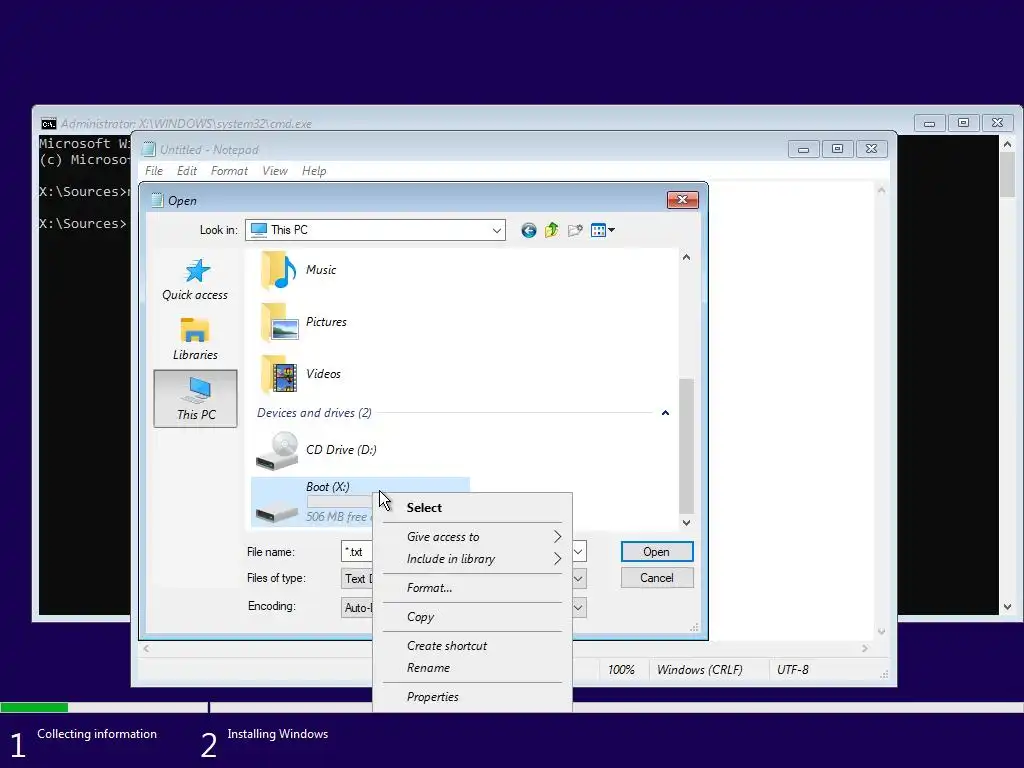Click the file list vertical scrollbar thumb

(686, 446)
